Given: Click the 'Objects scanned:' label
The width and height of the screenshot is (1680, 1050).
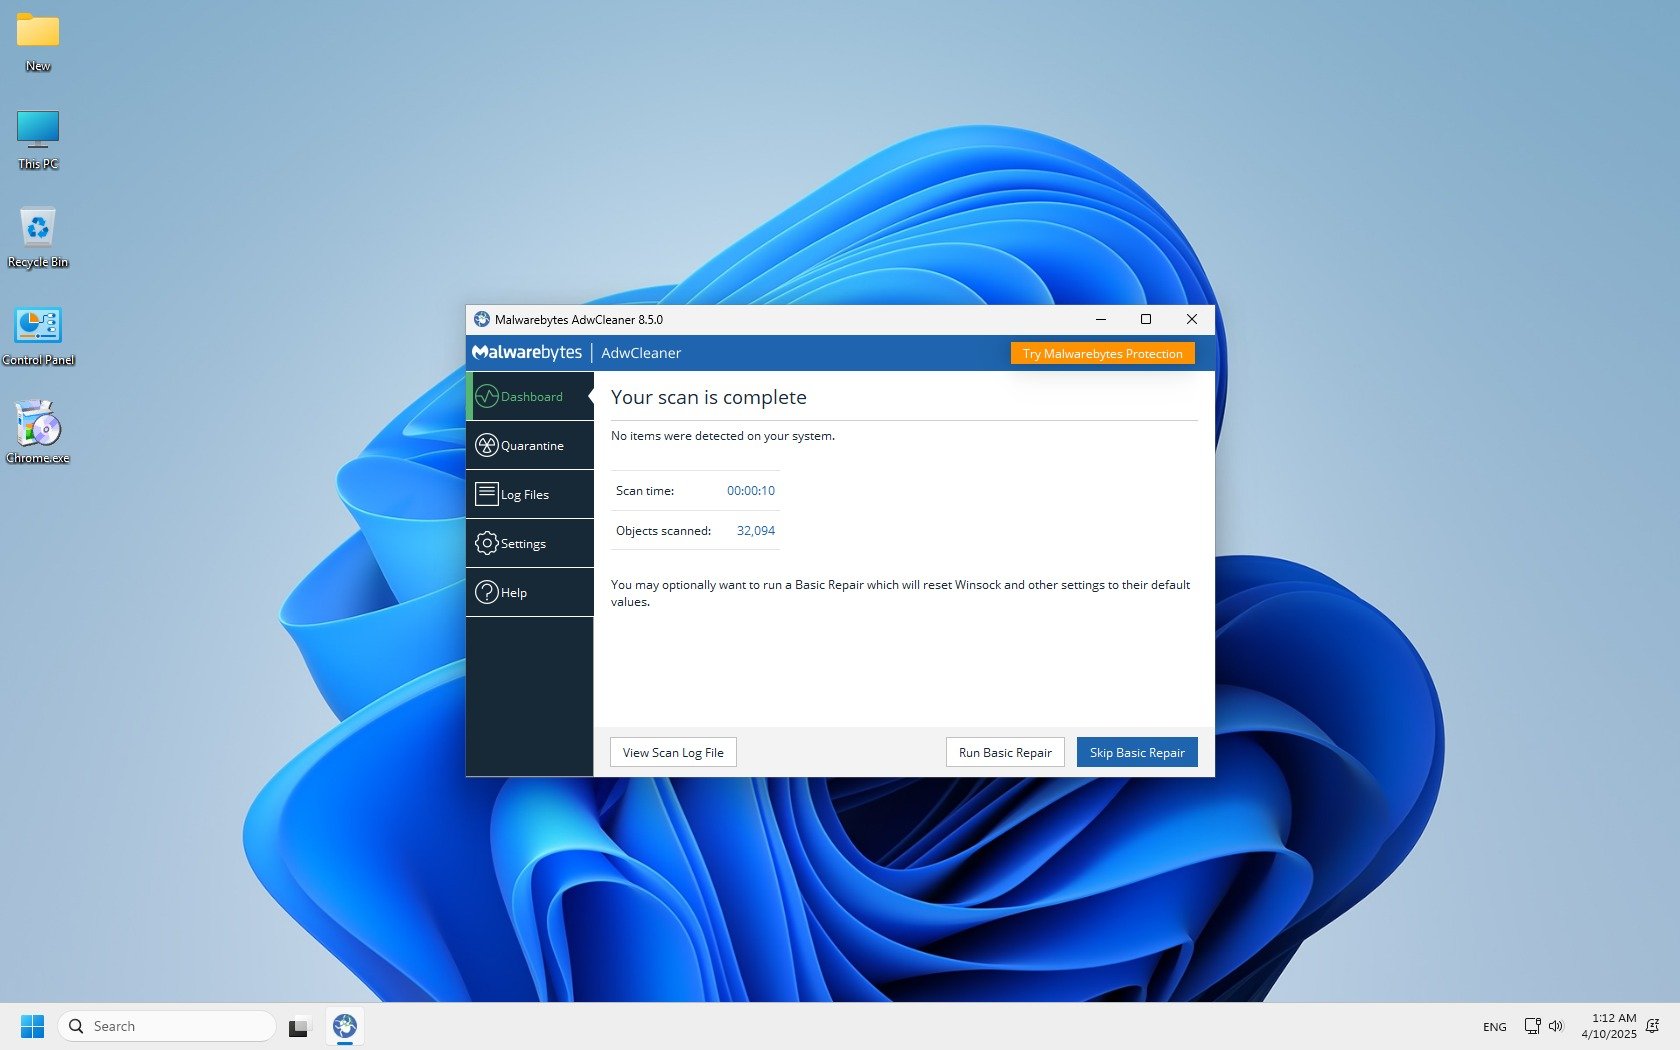Looking at the screenshot, I should pos(663,530).
